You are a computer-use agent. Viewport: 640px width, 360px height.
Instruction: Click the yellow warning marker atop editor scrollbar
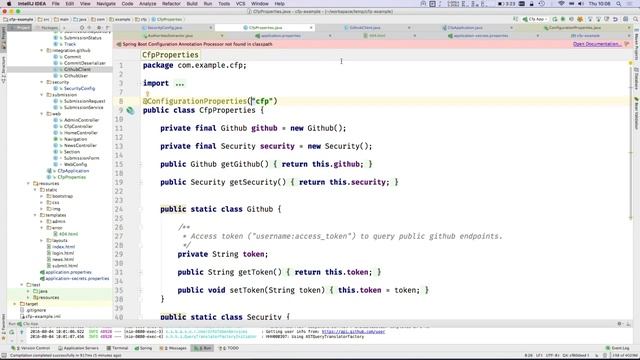coord(630,63)
